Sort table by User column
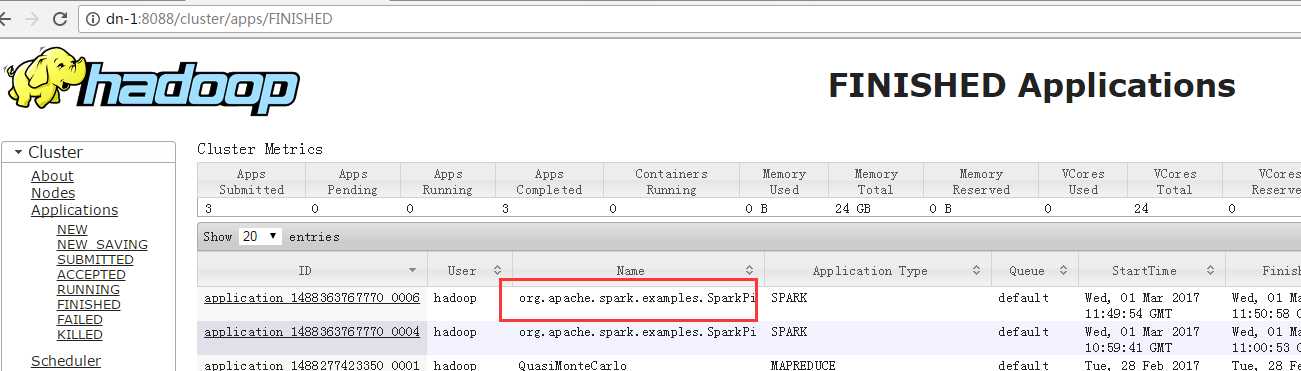This screenshot has width=1301, height=371. coord(469,271)
